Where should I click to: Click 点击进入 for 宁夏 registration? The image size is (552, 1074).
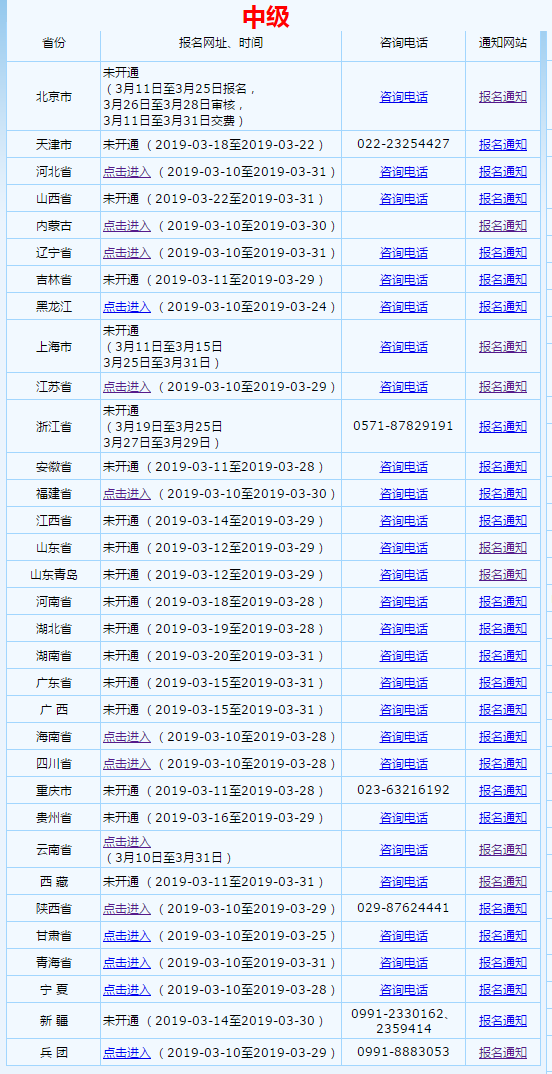click(127, 990)
